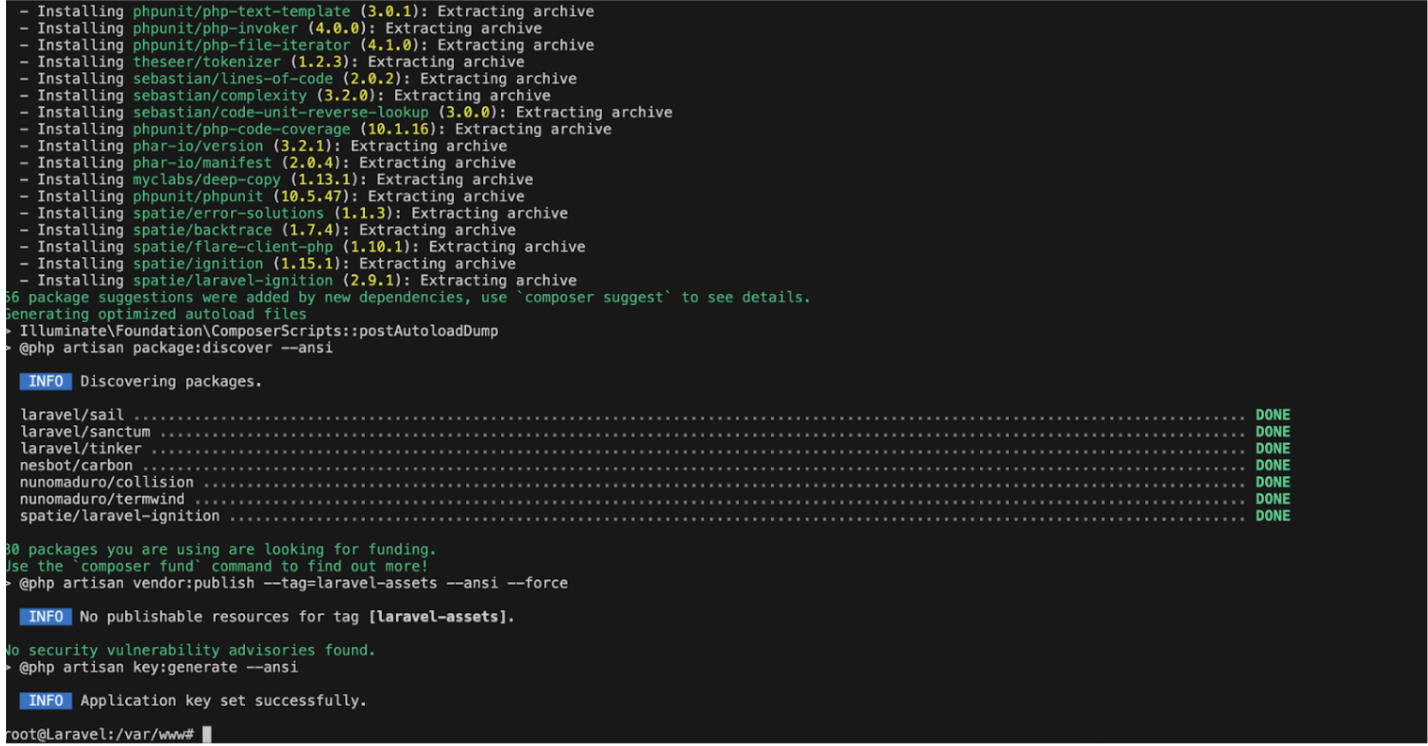Image resolution: width=1428 pixels, height=746 pixels.
Task: Click the text 'Application key set successfully.'
Action: coord(223,700)
